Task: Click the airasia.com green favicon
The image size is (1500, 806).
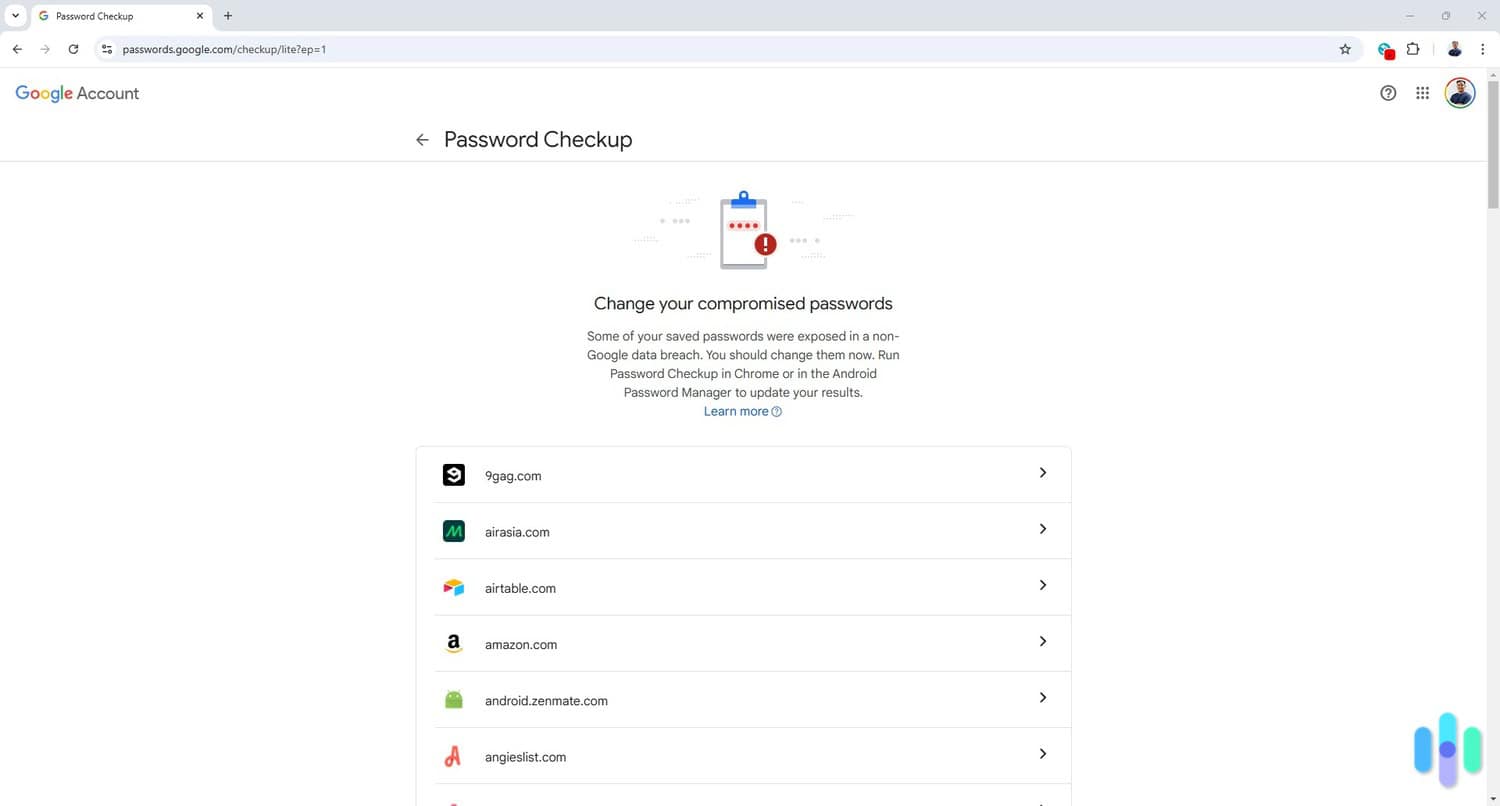Action: (x=454, y=531)
